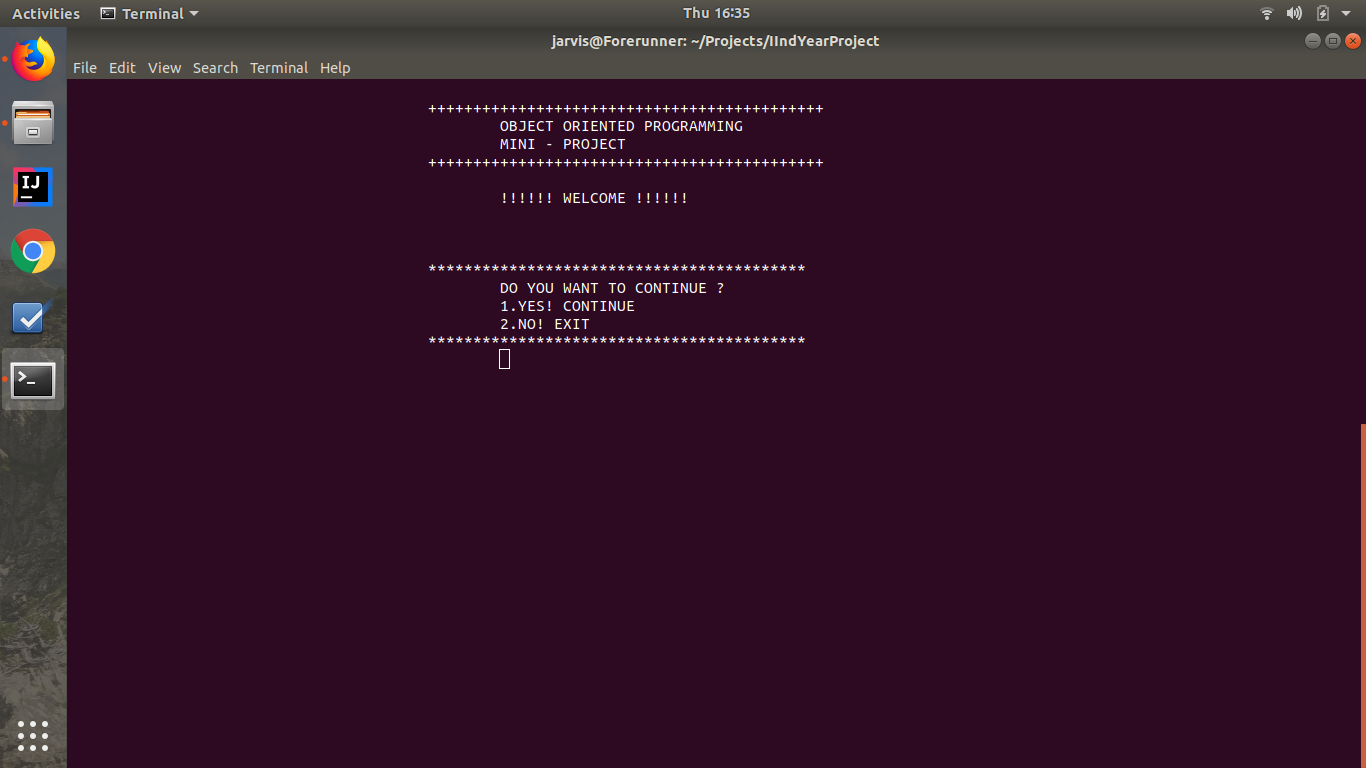Open the Thu 16:35 clock calendar
The height and width of the screenshot is (768, 1366).
(x=716, y=14)
